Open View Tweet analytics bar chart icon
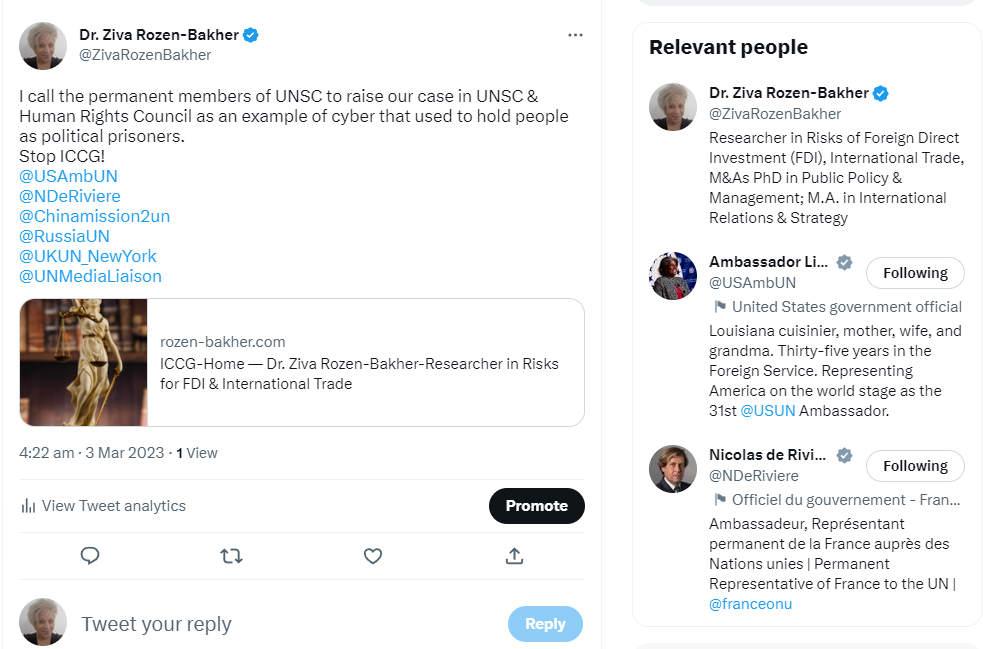 29,506
